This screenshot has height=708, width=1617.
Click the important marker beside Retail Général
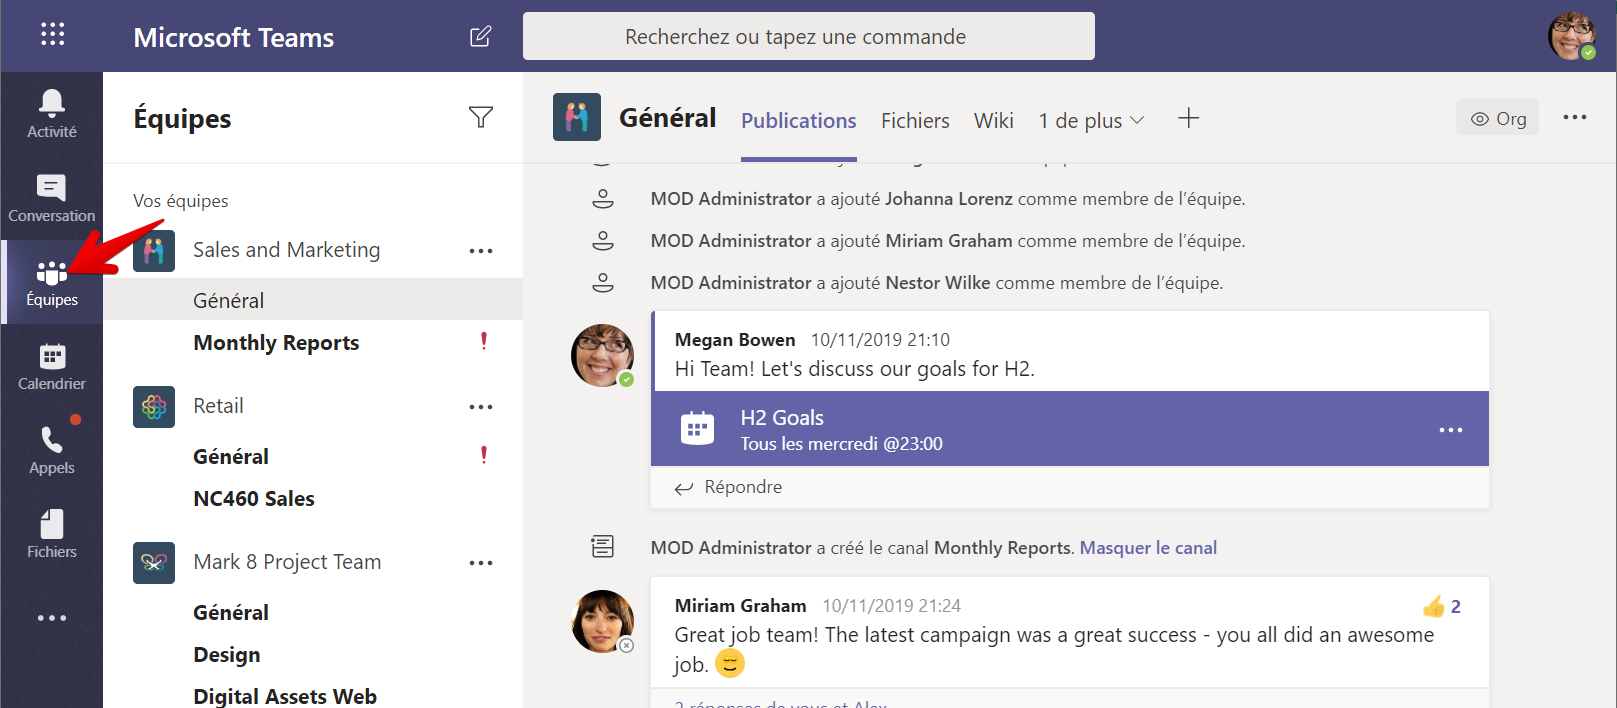484,455
